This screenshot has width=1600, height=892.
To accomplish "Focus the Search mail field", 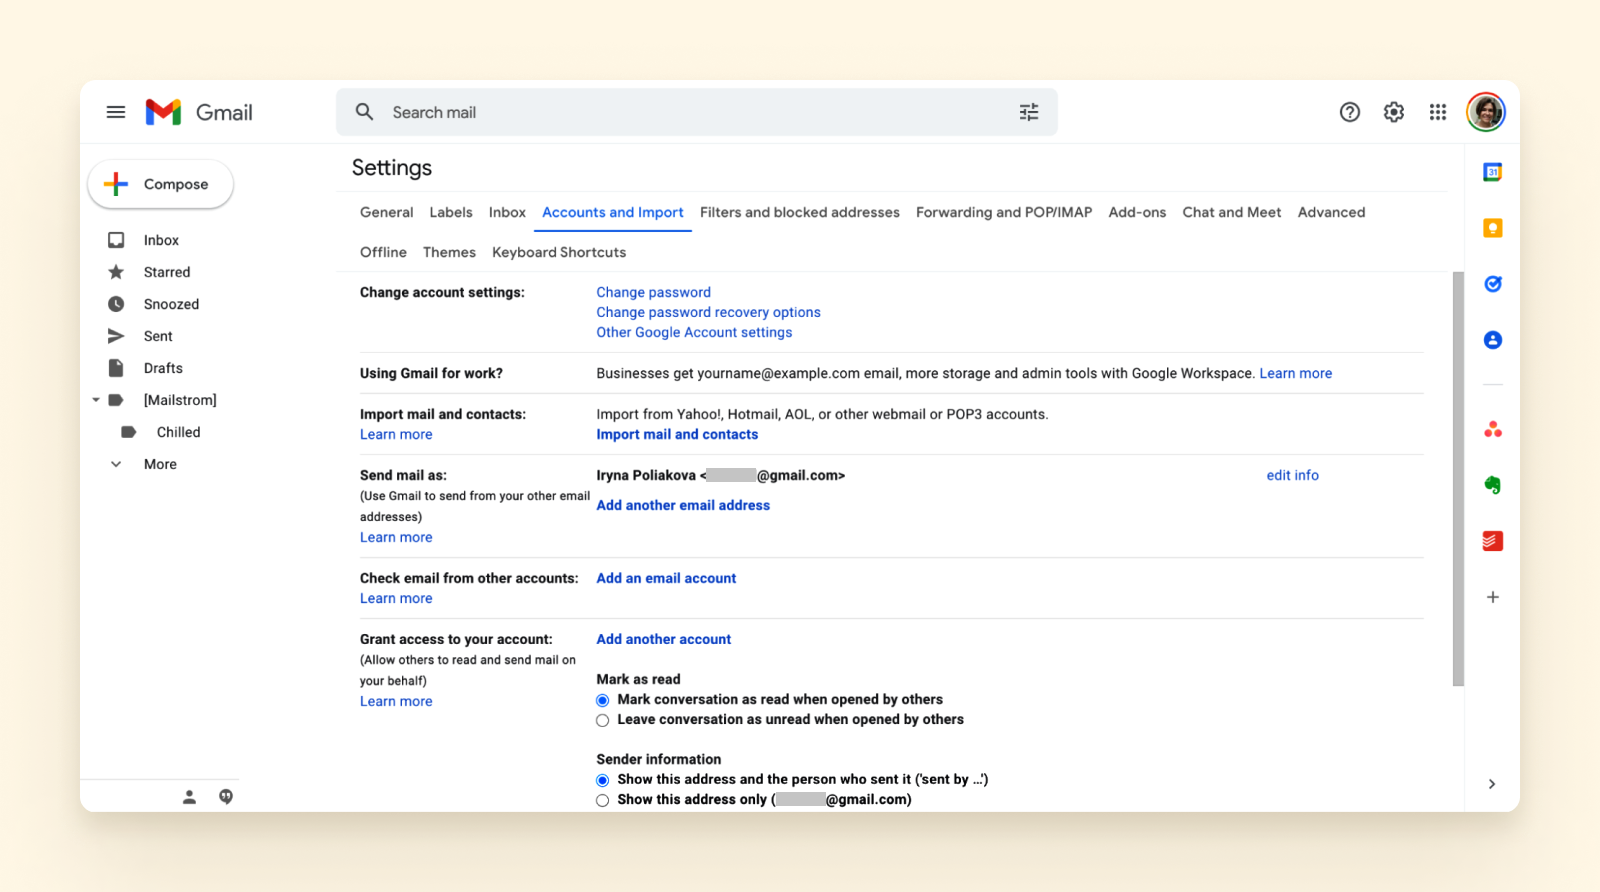I will pos(696,112).
